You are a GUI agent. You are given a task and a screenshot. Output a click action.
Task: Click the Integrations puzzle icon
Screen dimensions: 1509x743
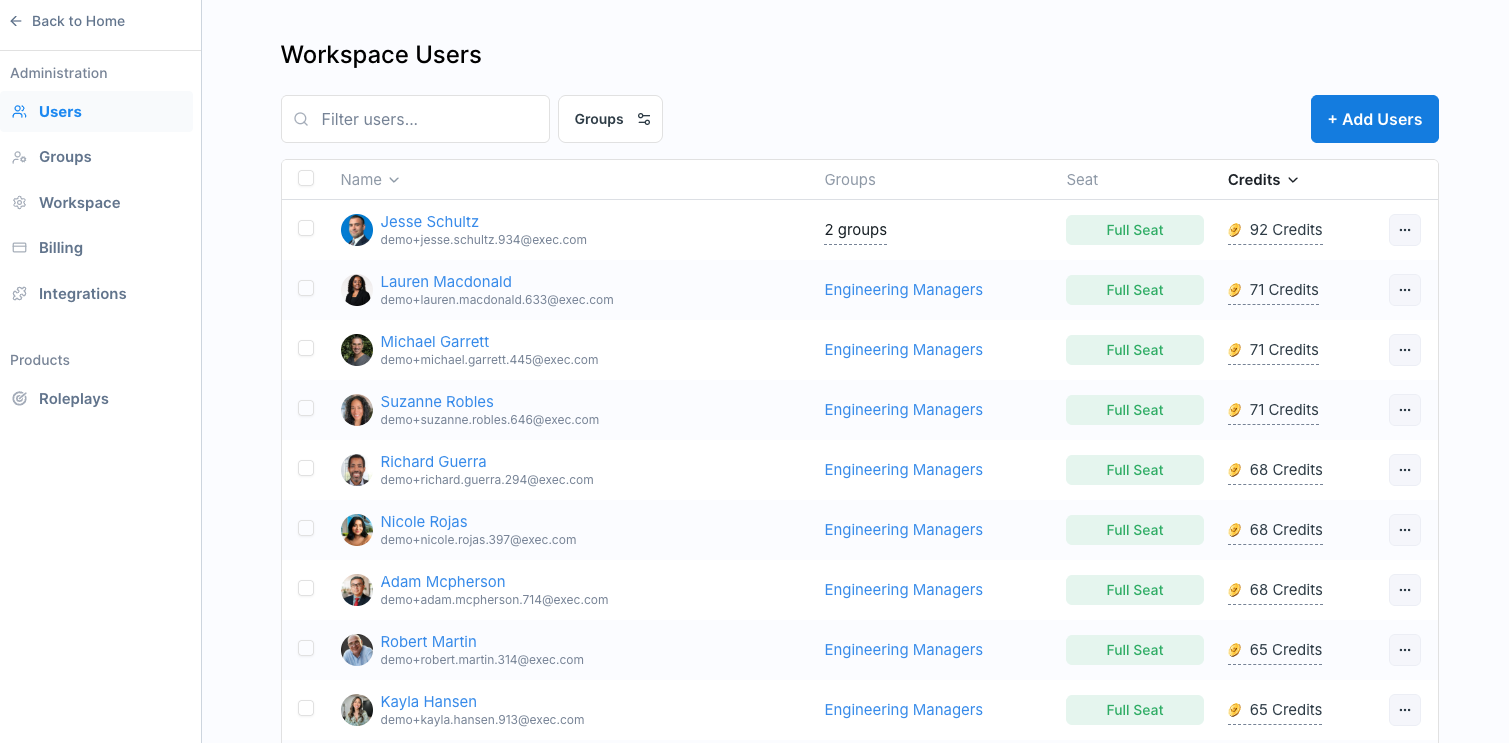(19, 294)
